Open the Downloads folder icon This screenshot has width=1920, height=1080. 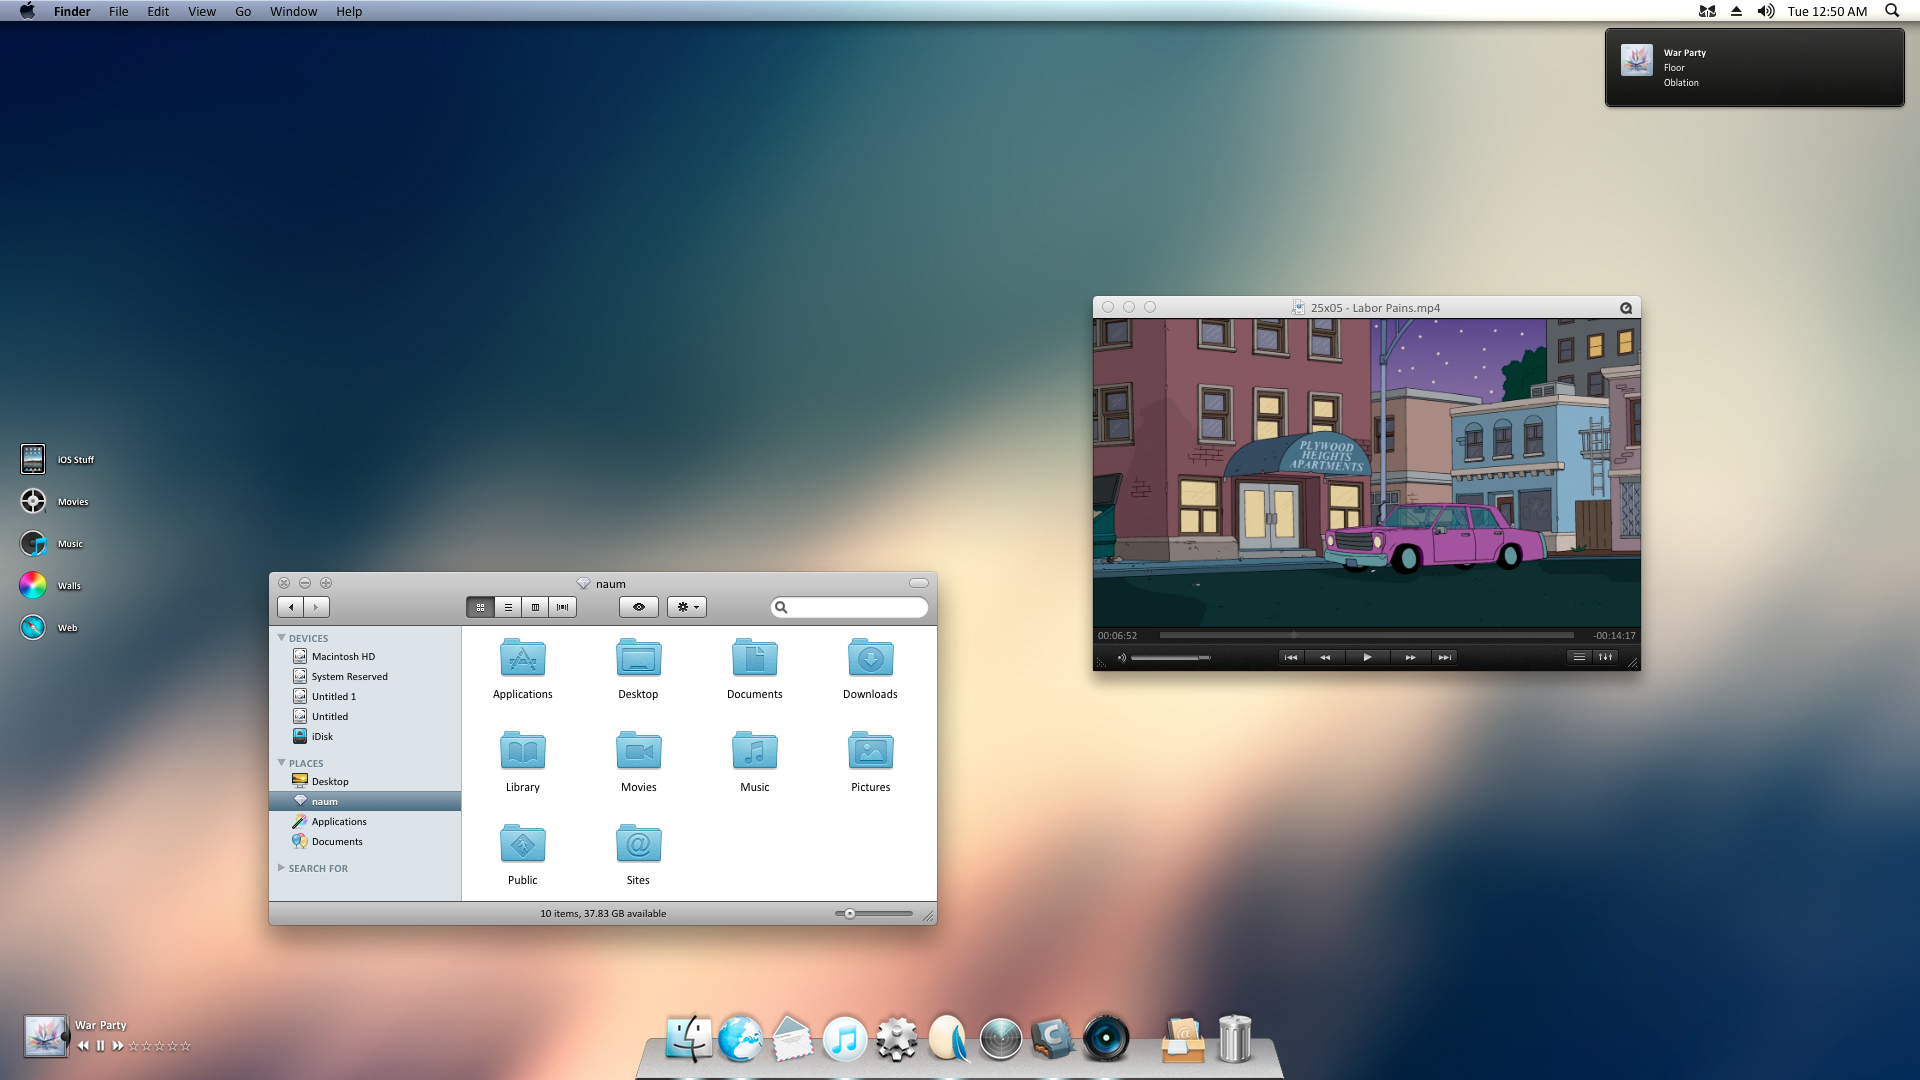tap(870, 658)
